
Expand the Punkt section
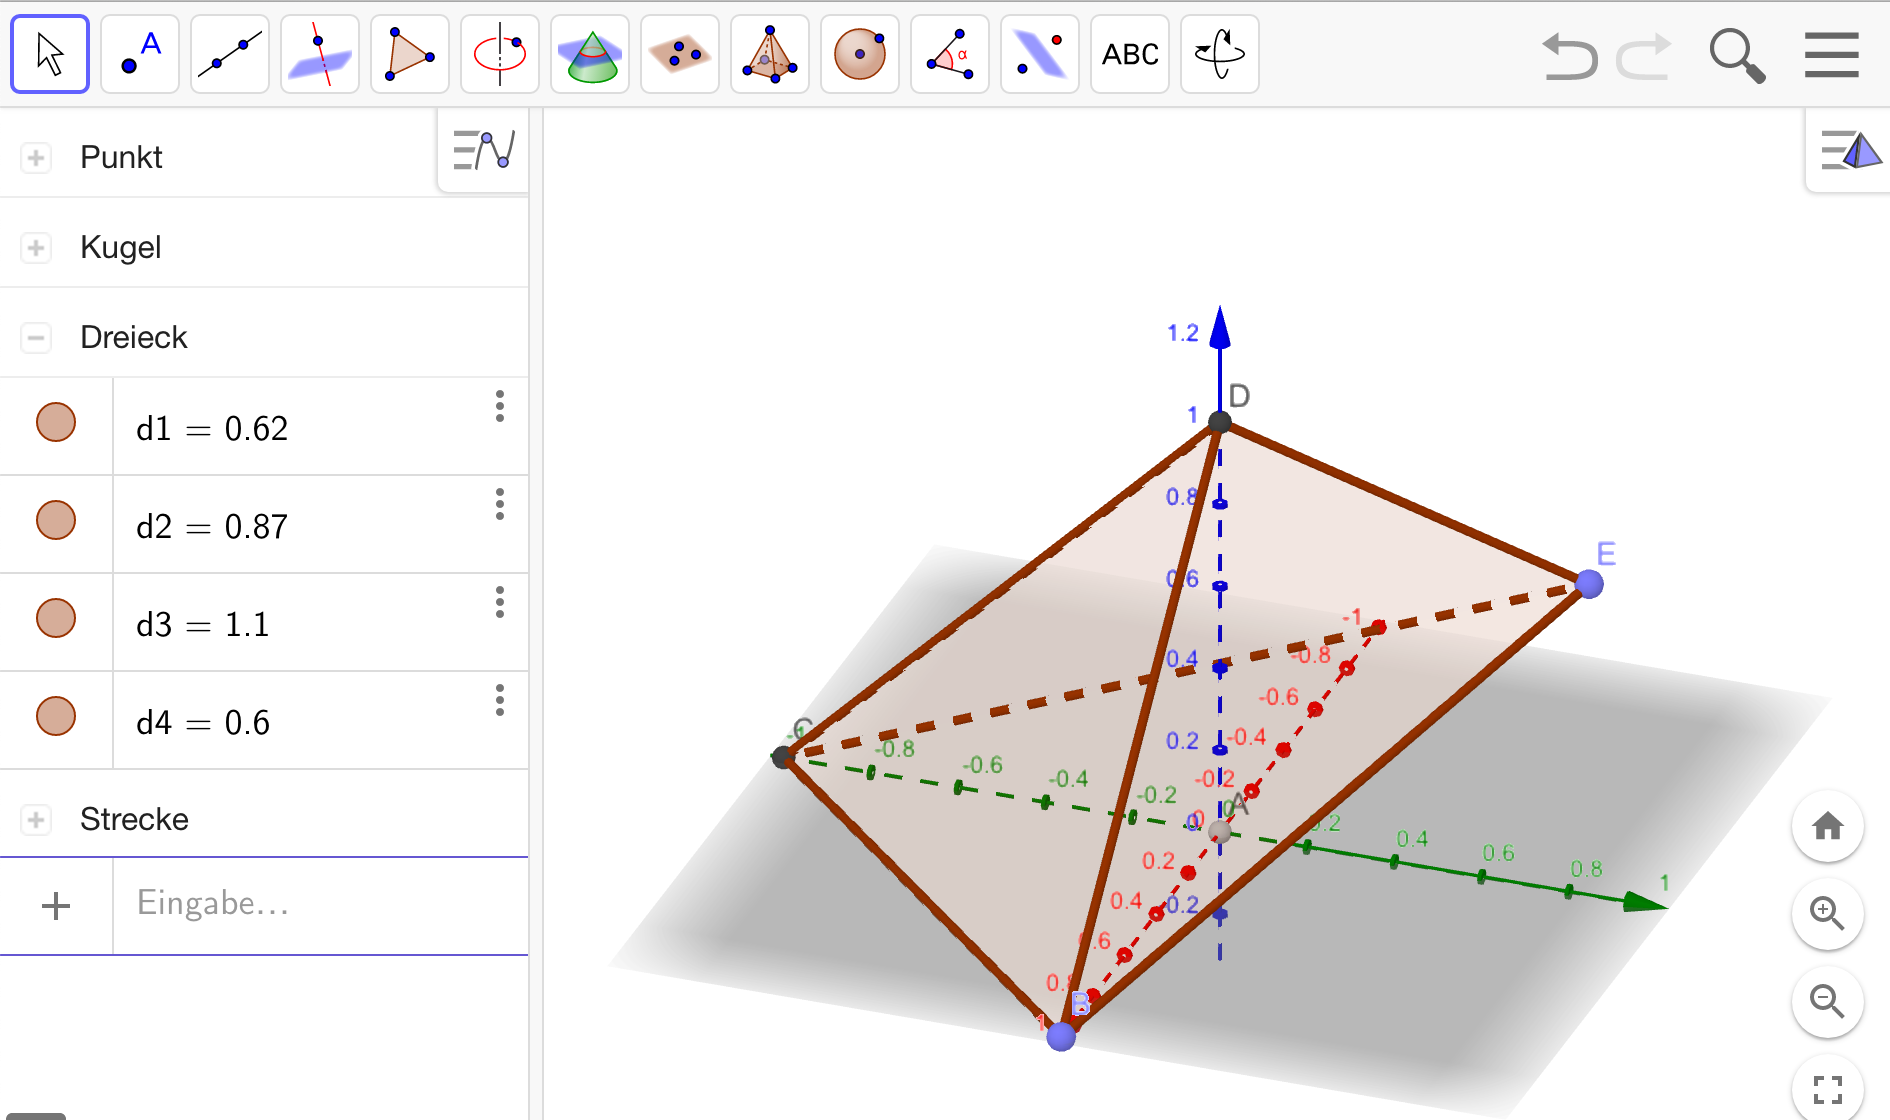[x=36, y=157]
